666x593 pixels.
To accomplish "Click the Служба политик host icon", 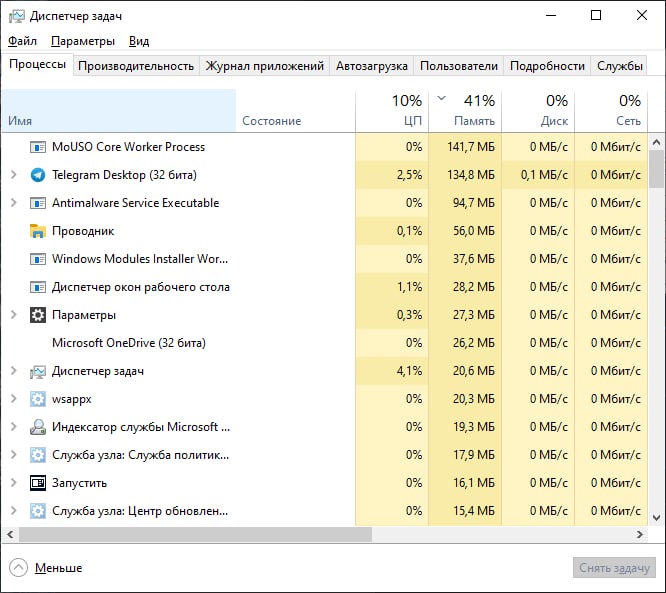I will 38,455.
